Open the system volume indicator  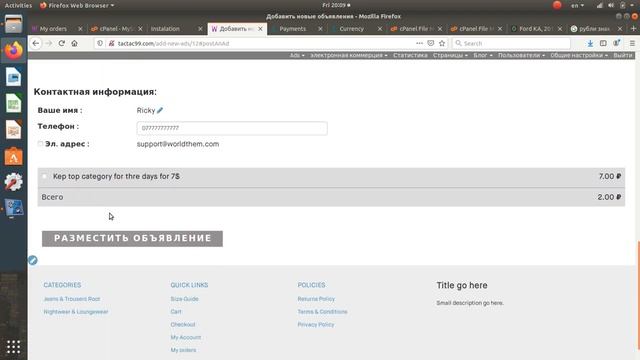[611, 5]
